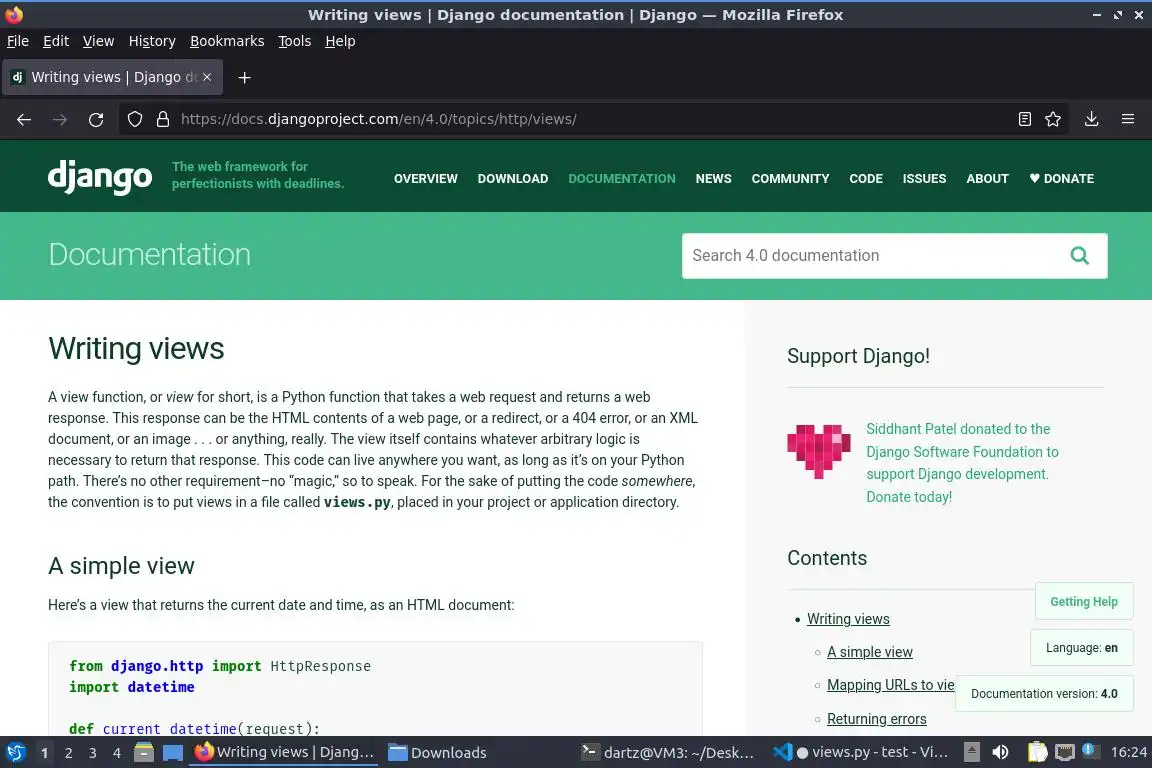Bookmark this page with the star icon
The height and width of the screenshot is (768, 1152).
(x=1053, y=119)
